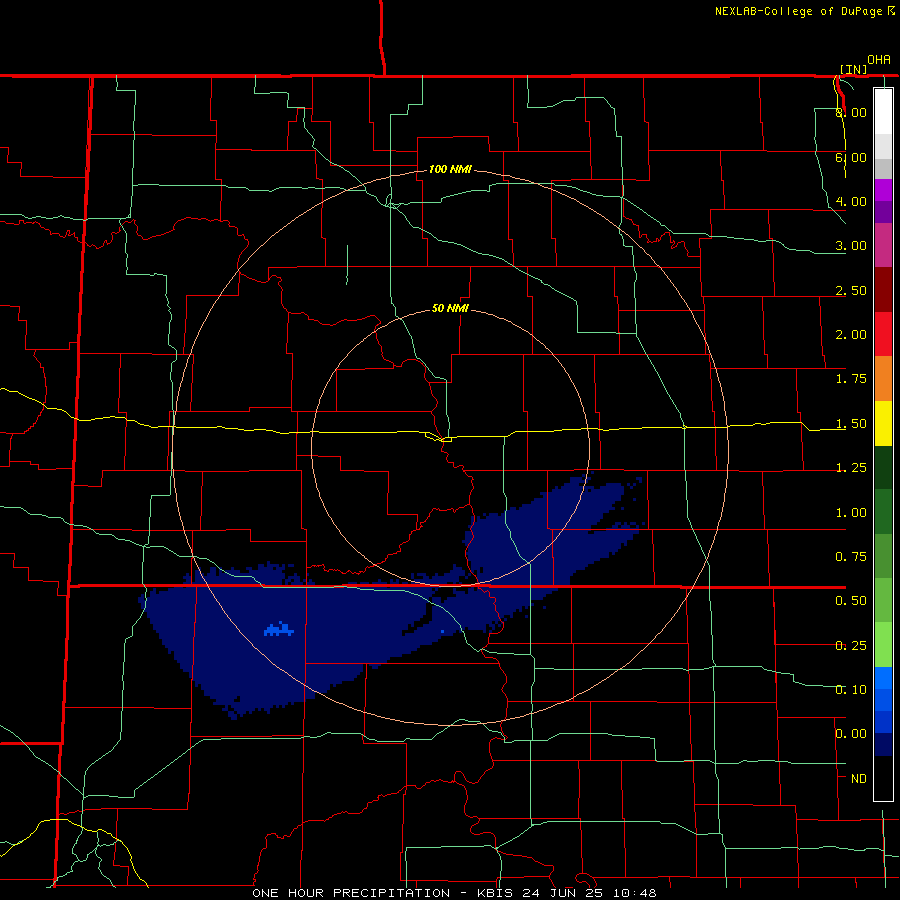Click the 1.25 legend value
This screenshot has height=900, width=900.
click(851, 468)
